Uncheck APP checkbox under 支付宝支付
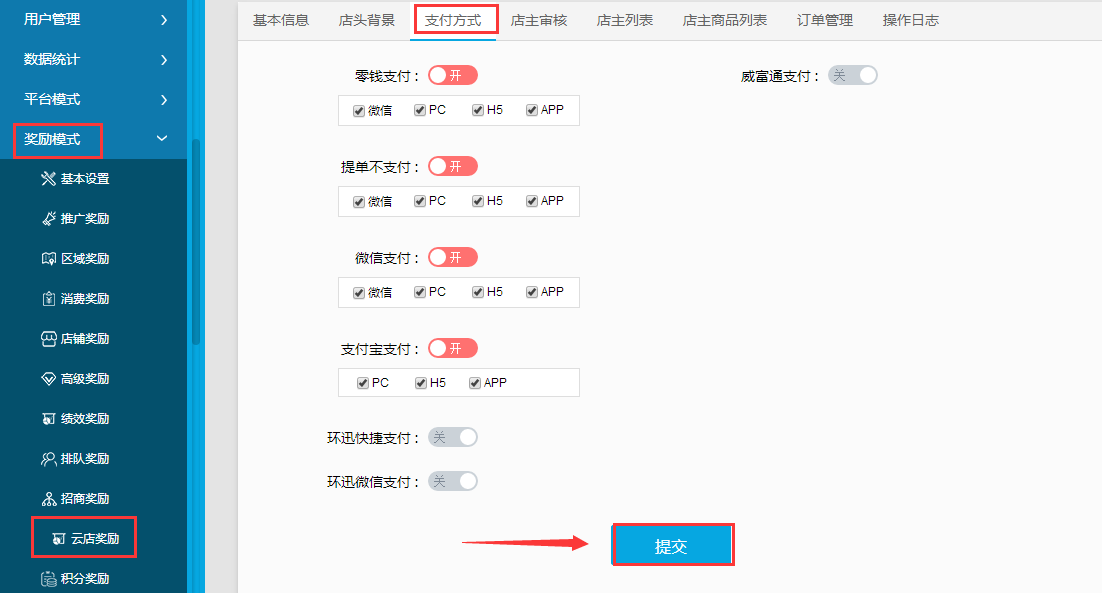 click(x=474, y=383)
